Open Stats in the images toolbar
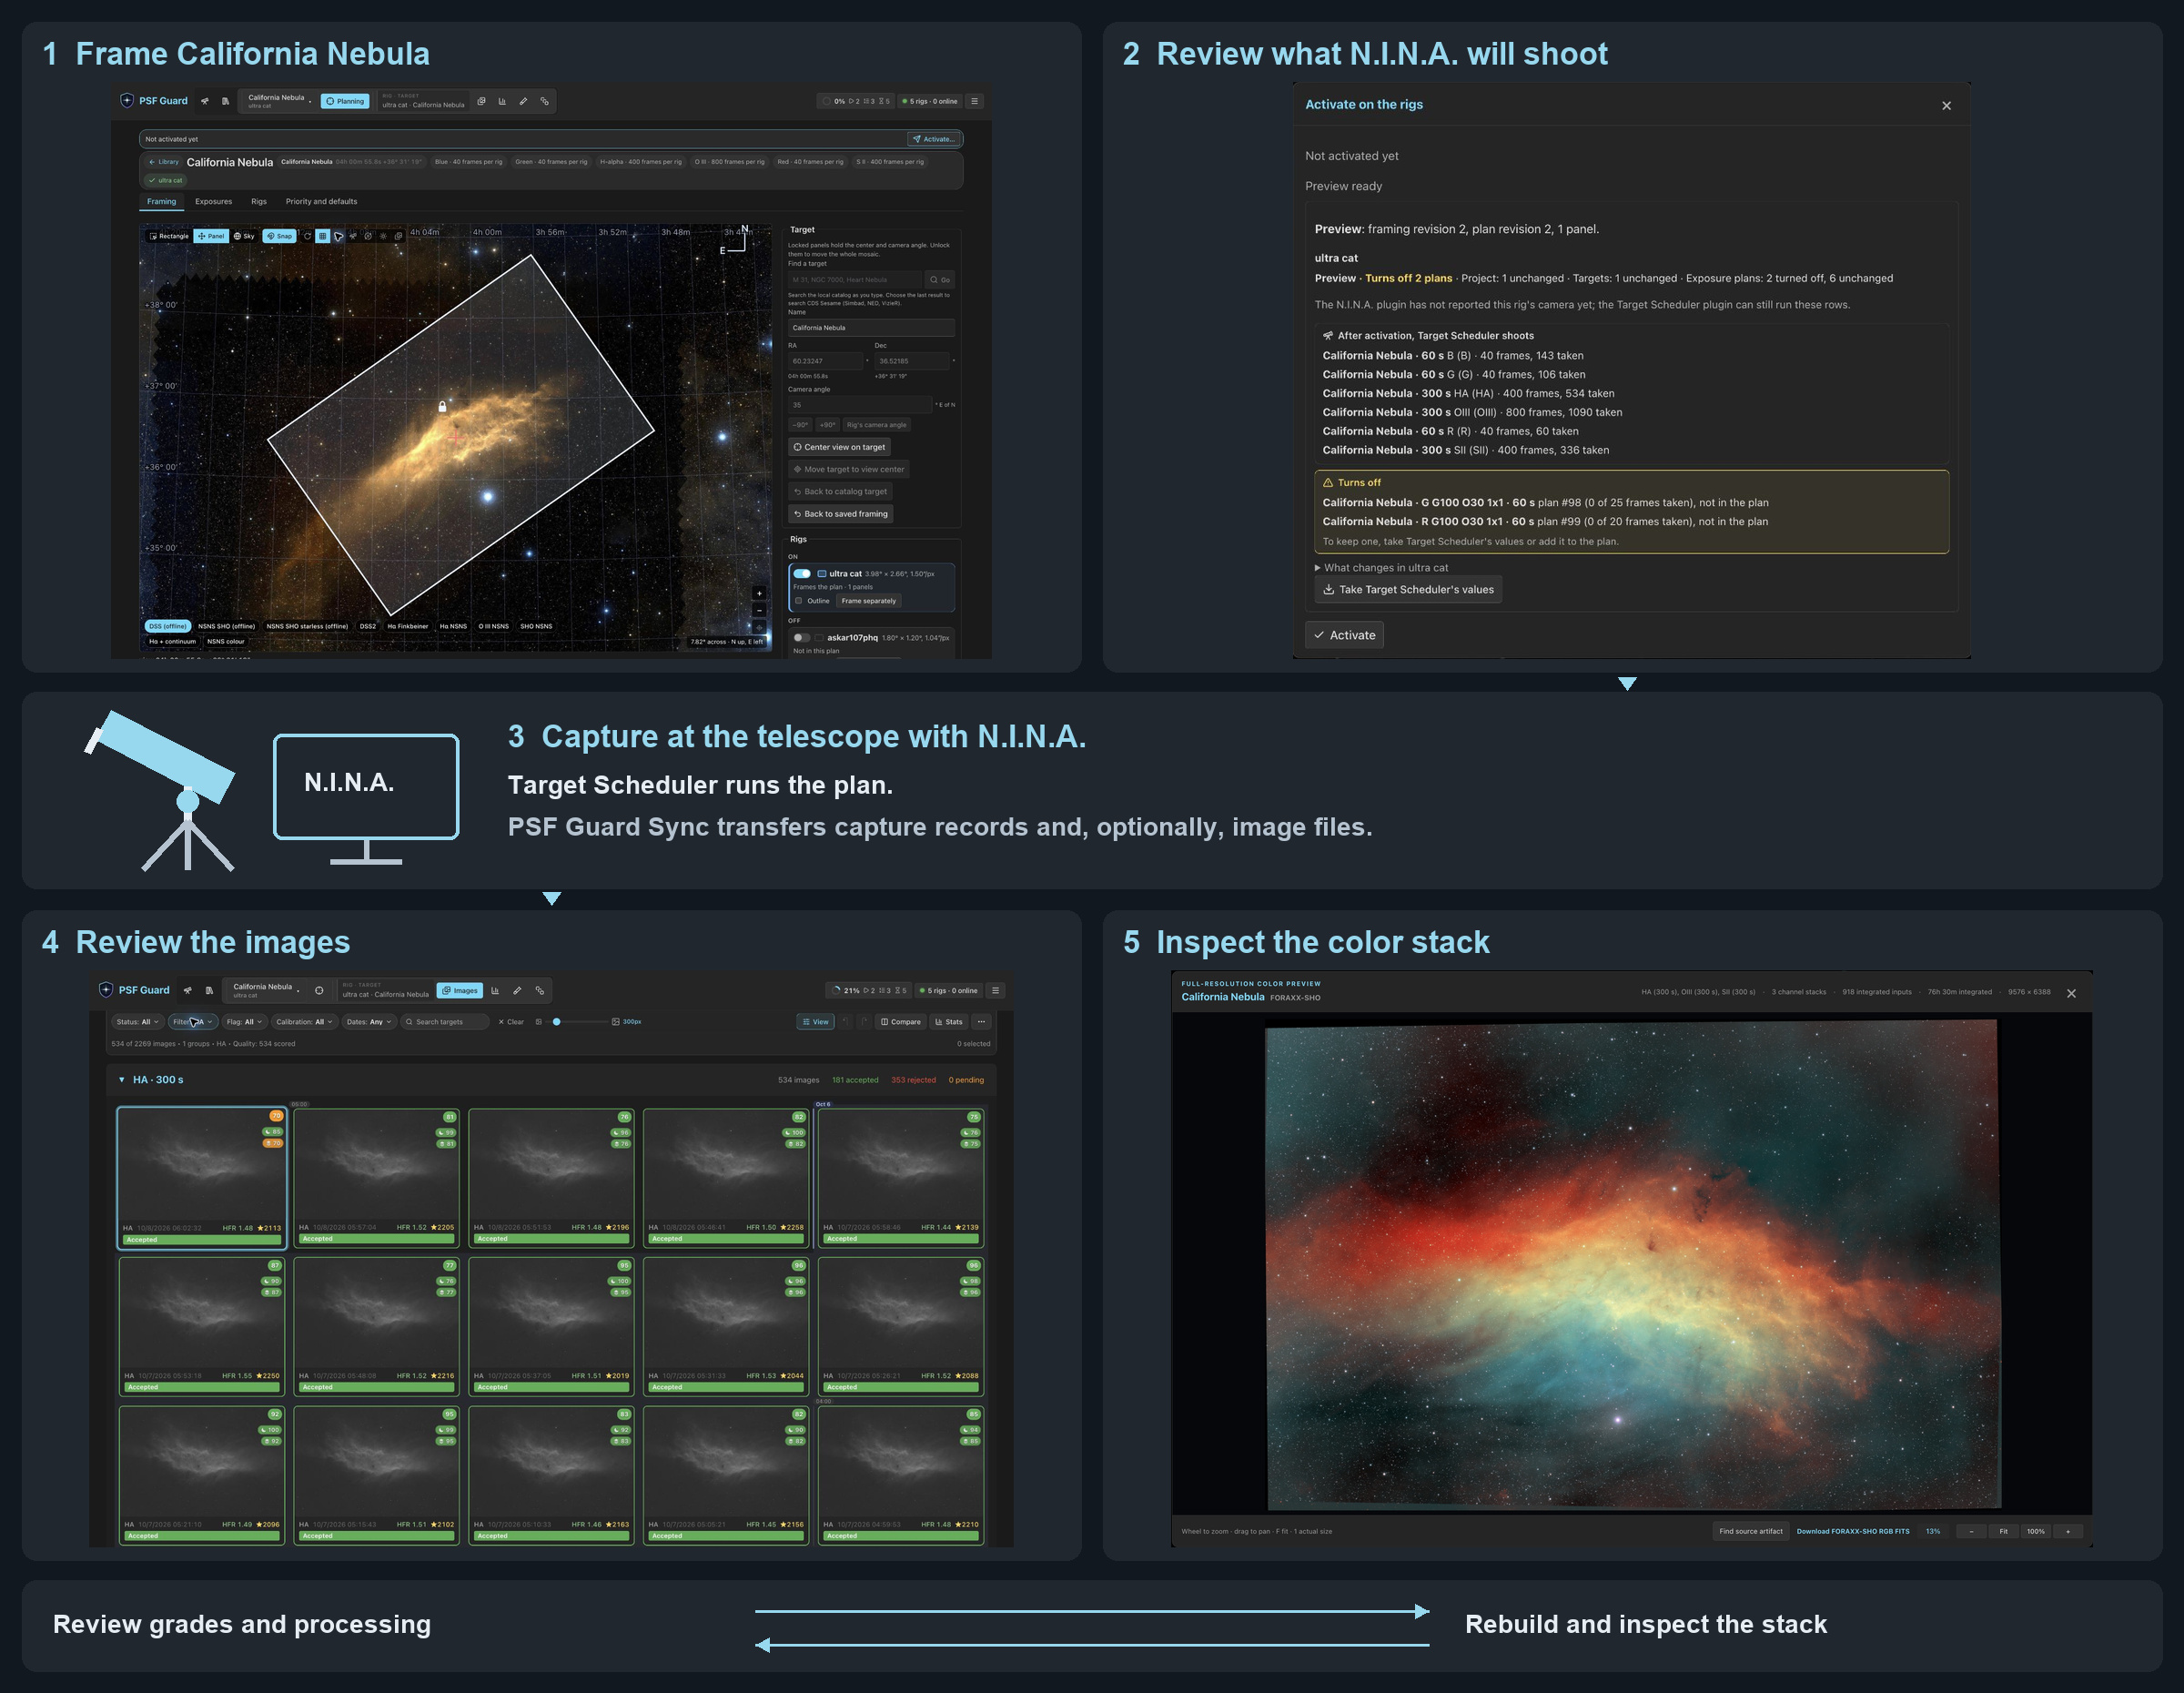 click(x=949, y=1022)
